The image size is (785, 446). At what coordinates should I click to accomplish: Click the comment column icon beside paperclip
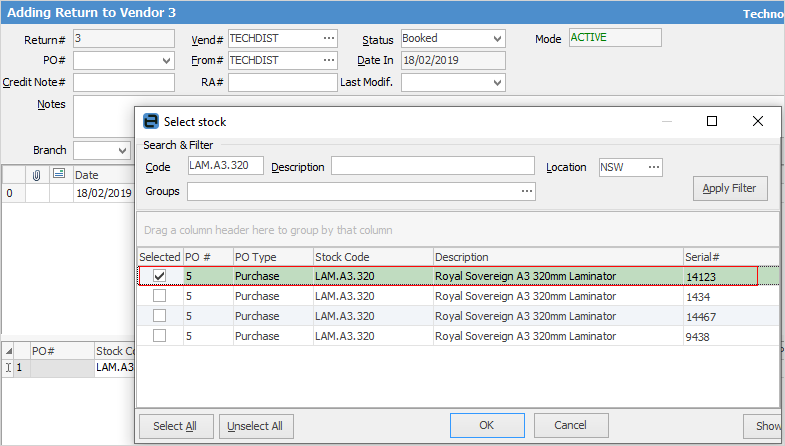58,174
